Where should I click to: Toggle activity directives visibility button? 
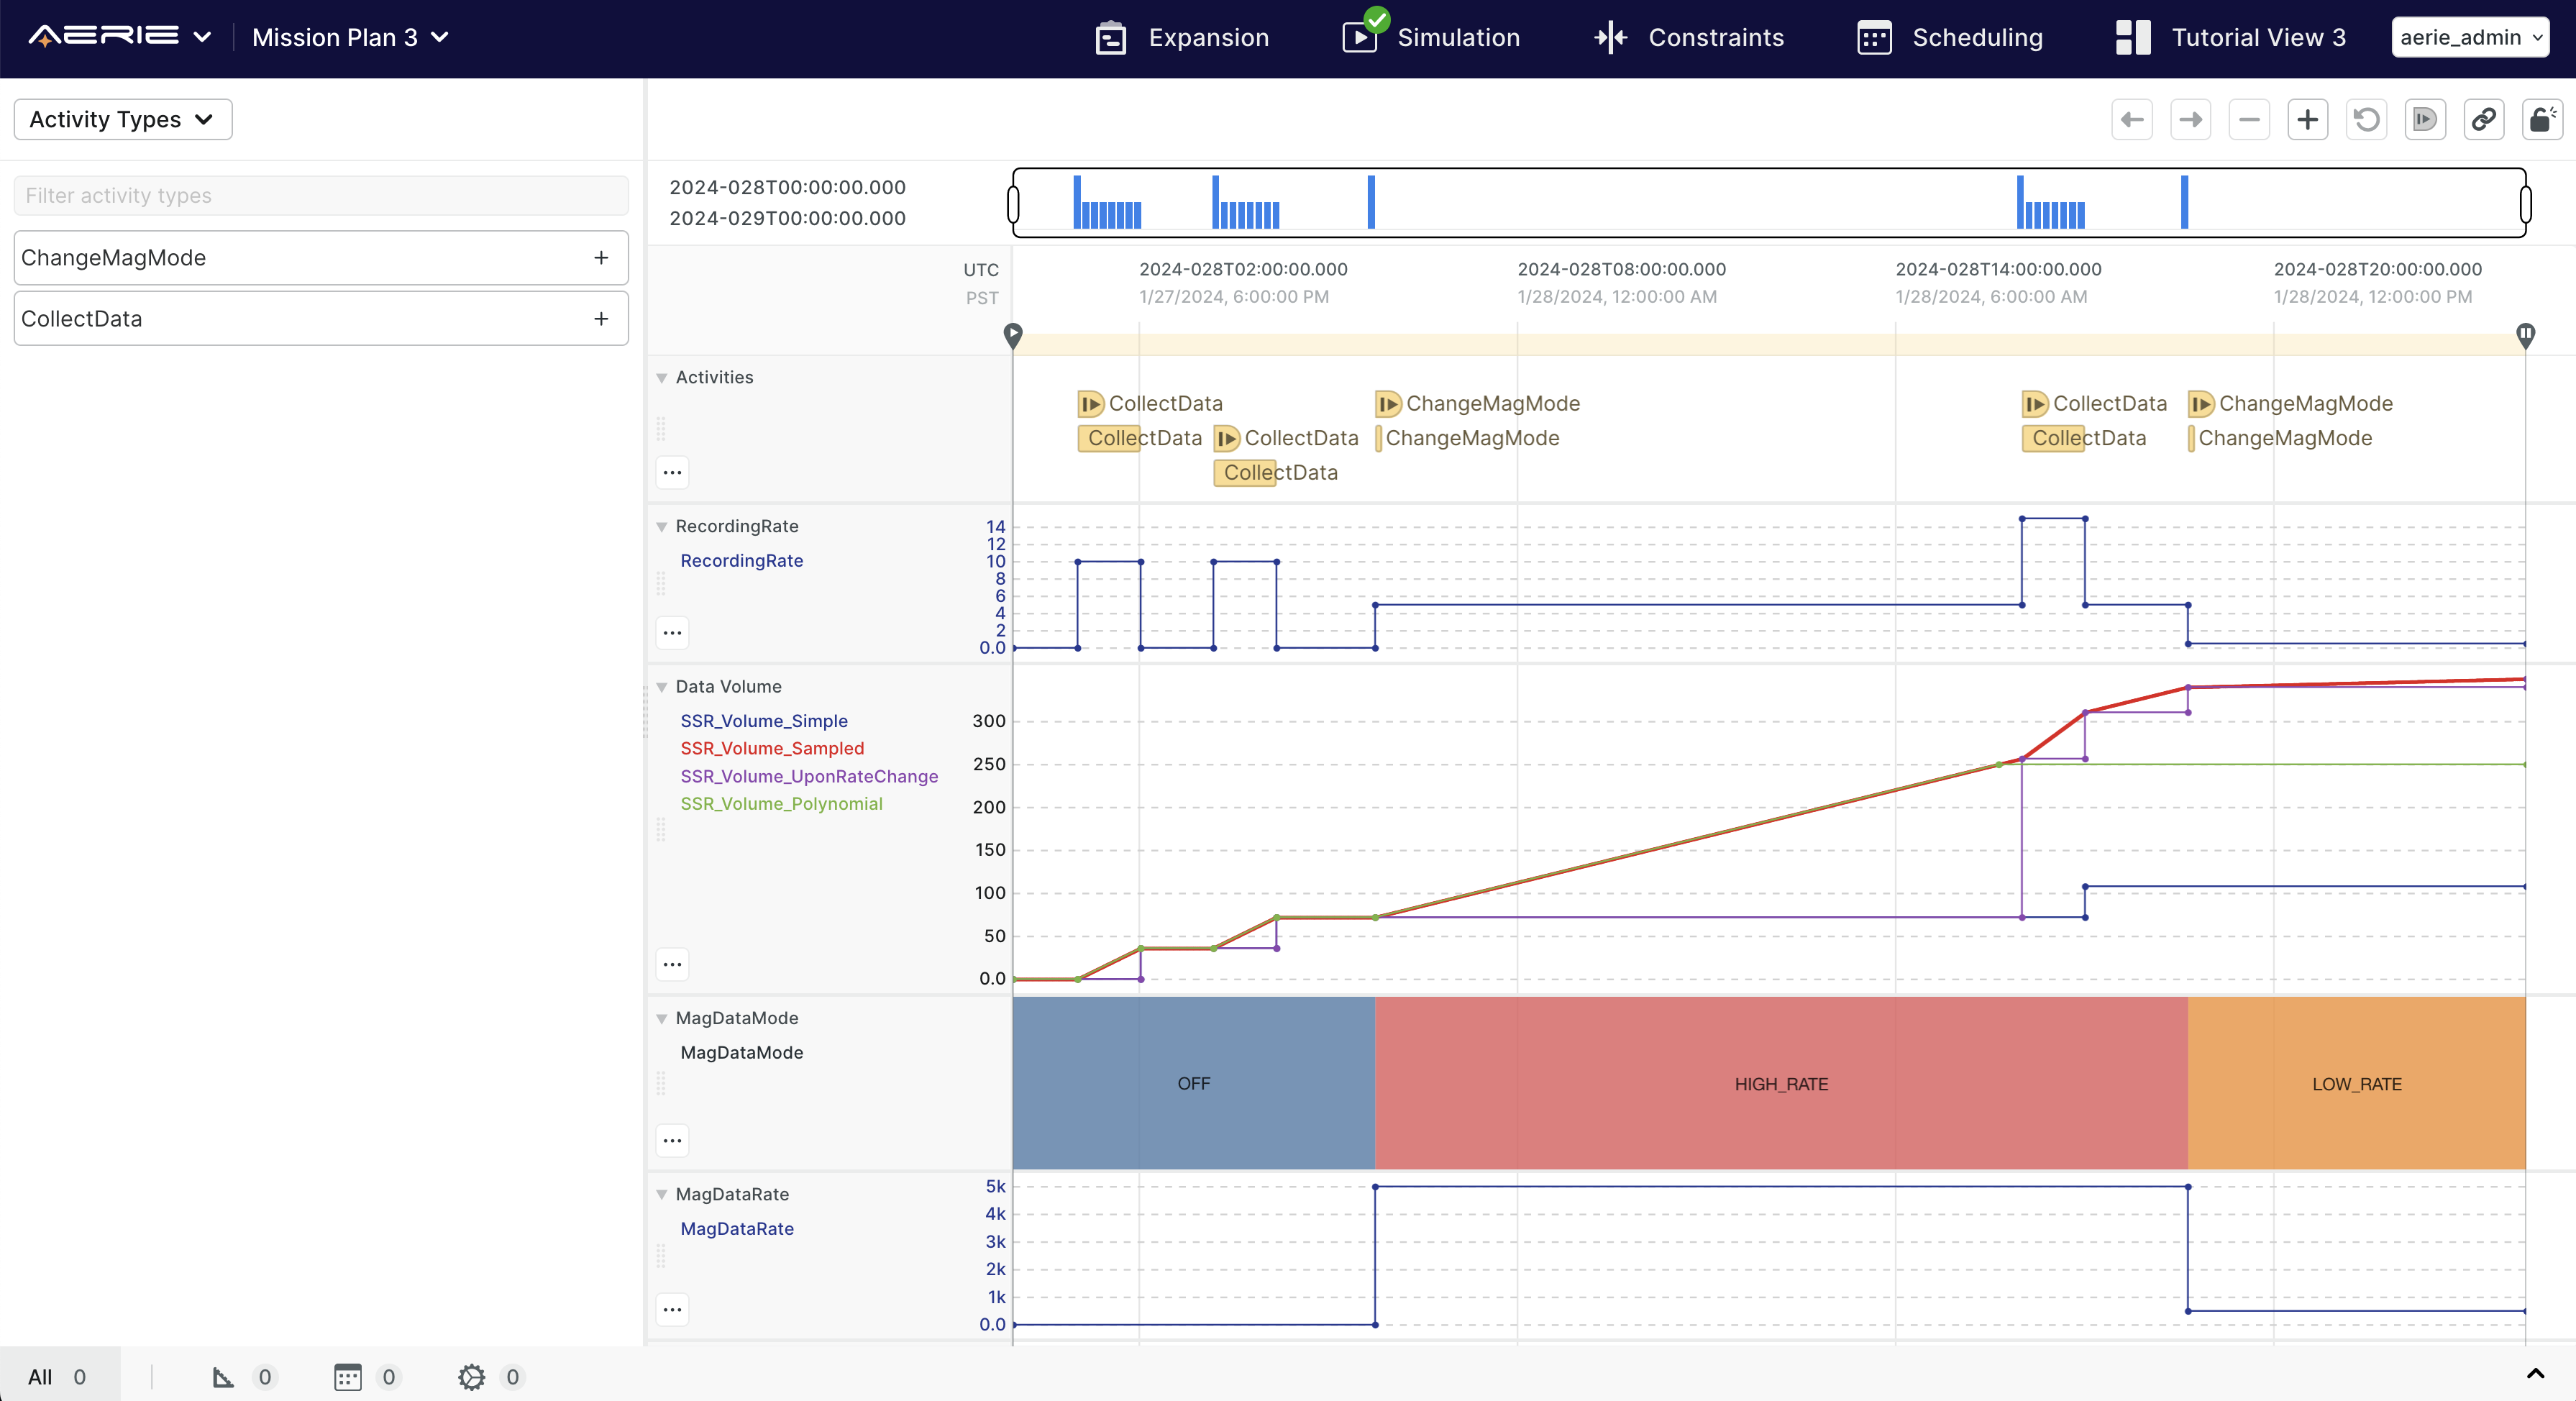[2424, 120]
